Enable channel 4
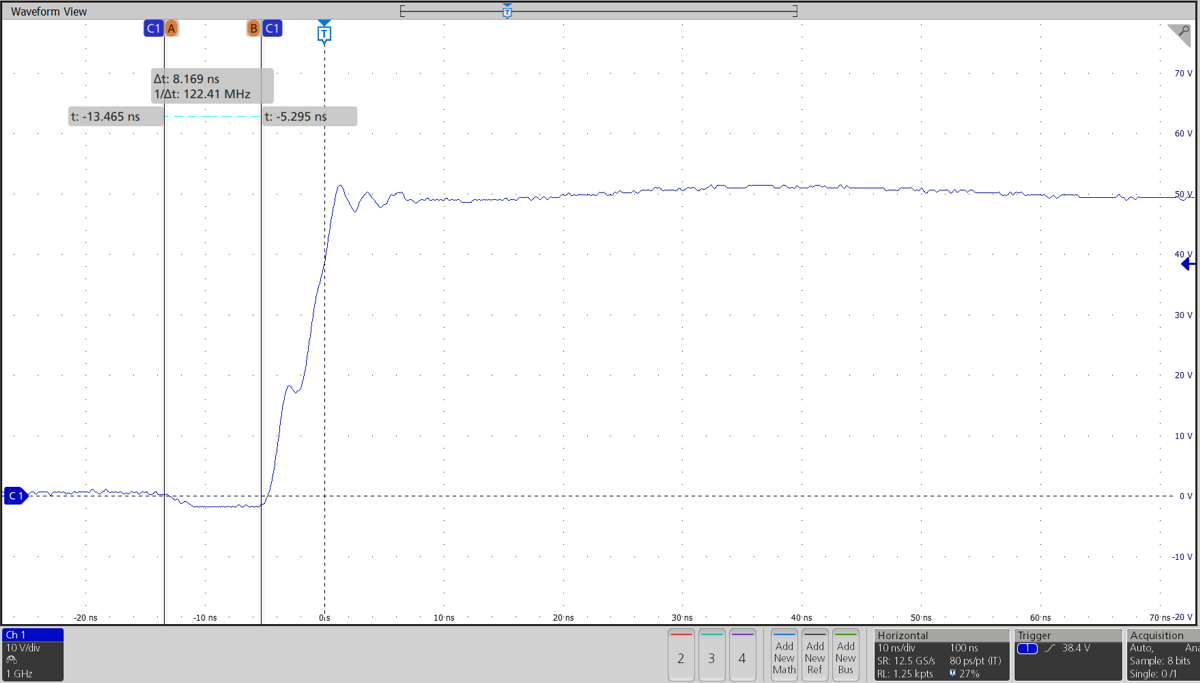Image resolution: width=1200 pixels, height=683 pixels. pyautogui.click(x=741, y=655)
